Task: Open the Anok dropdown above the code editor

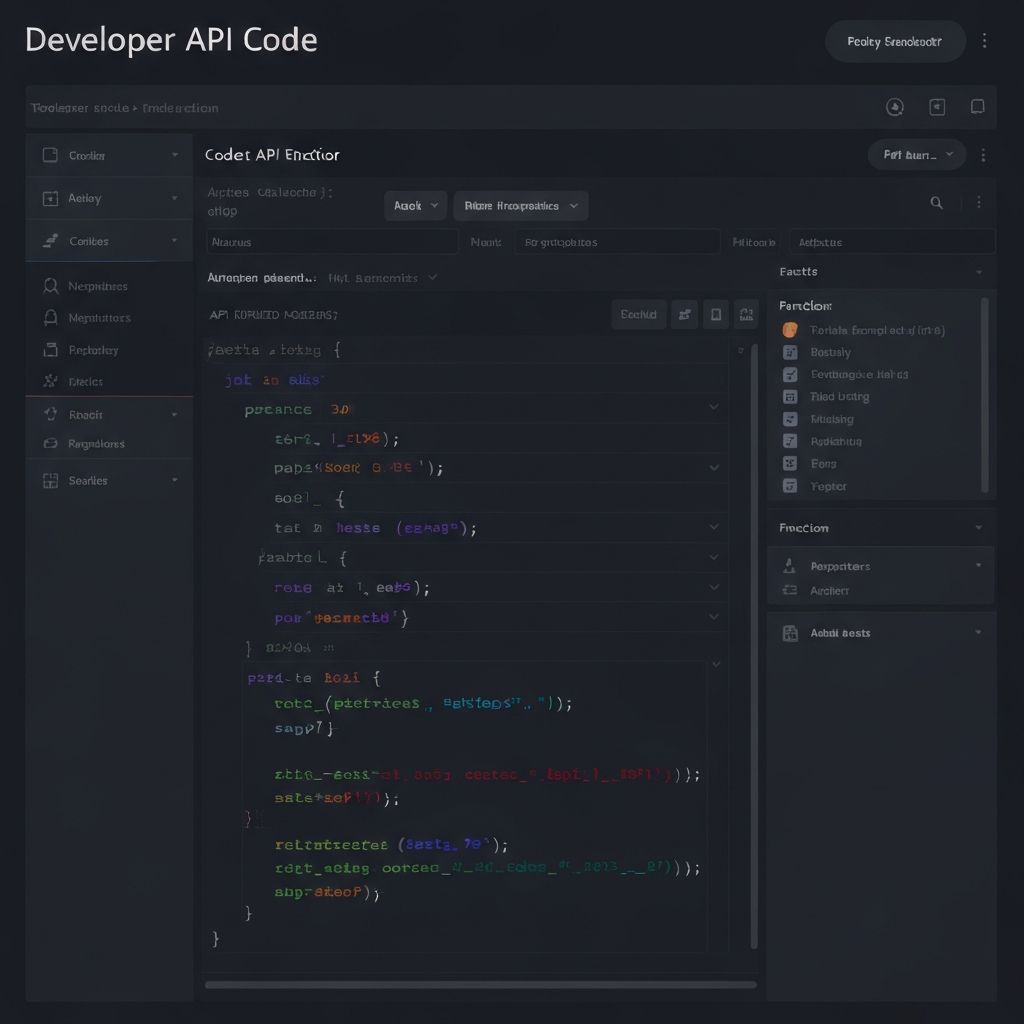Action: pos(415,205)
